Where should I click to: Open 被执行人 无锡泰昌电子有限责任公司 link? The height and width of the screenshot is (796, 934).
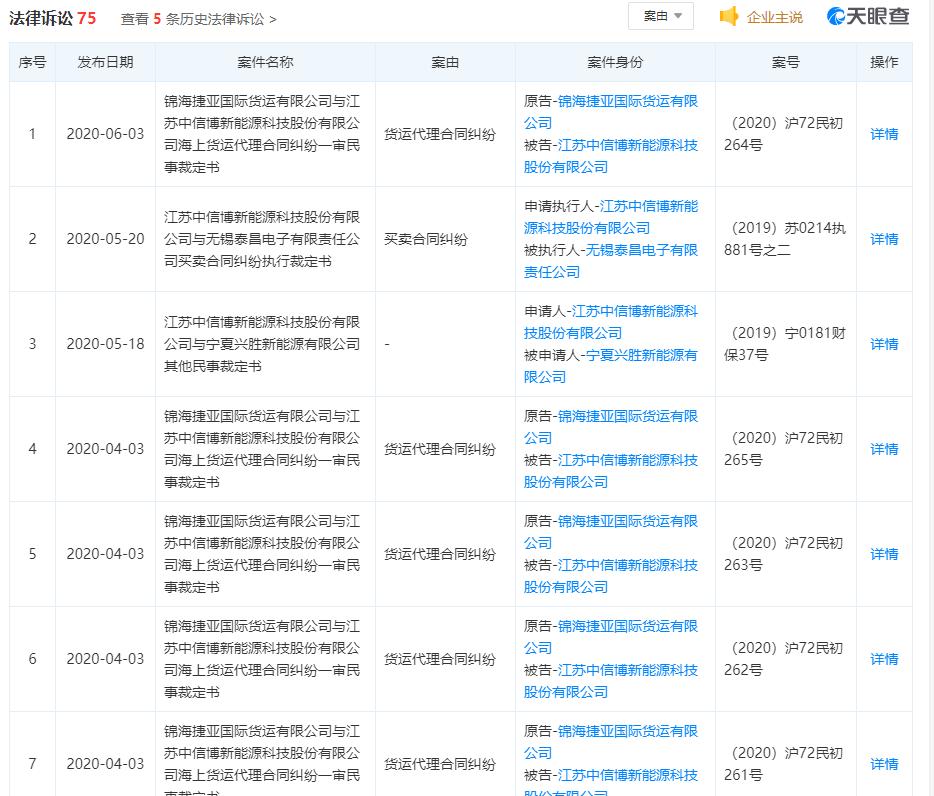(x=611, y=261)
